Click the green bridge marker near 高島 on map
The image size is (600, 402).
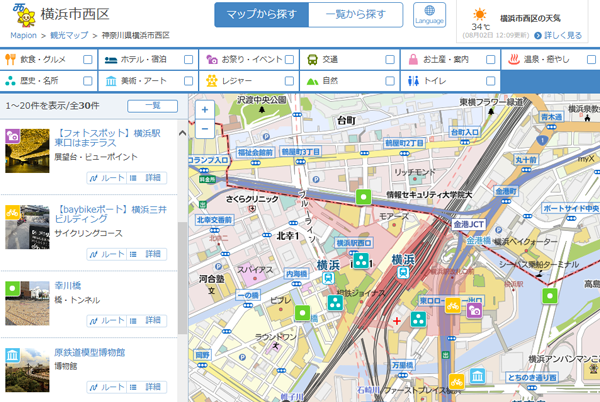pos(548,295)
